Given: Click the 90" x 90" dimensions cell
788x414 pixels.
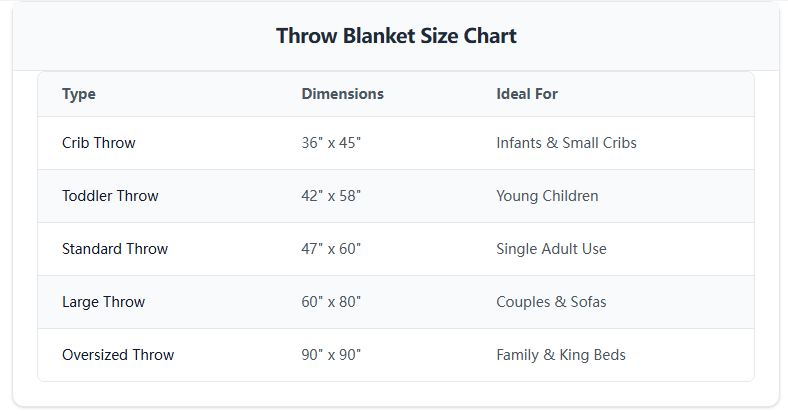Looking at the screenshot, I should 331,355.
